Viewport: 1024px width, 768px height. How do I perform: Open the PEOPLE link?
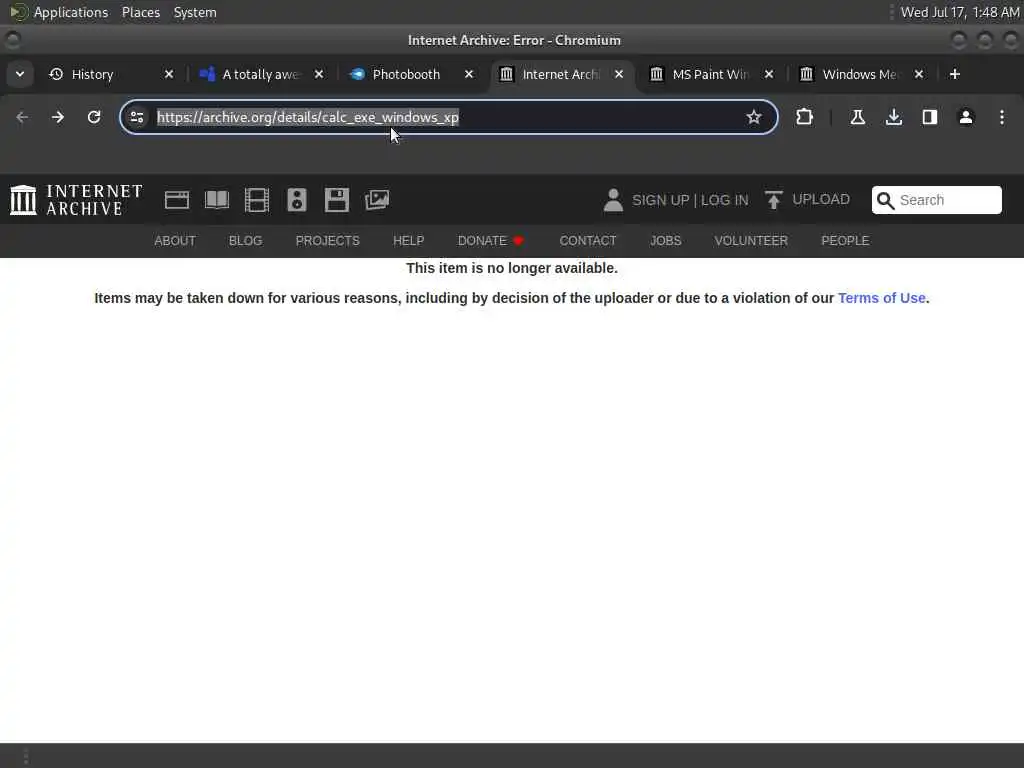point(845,241)
